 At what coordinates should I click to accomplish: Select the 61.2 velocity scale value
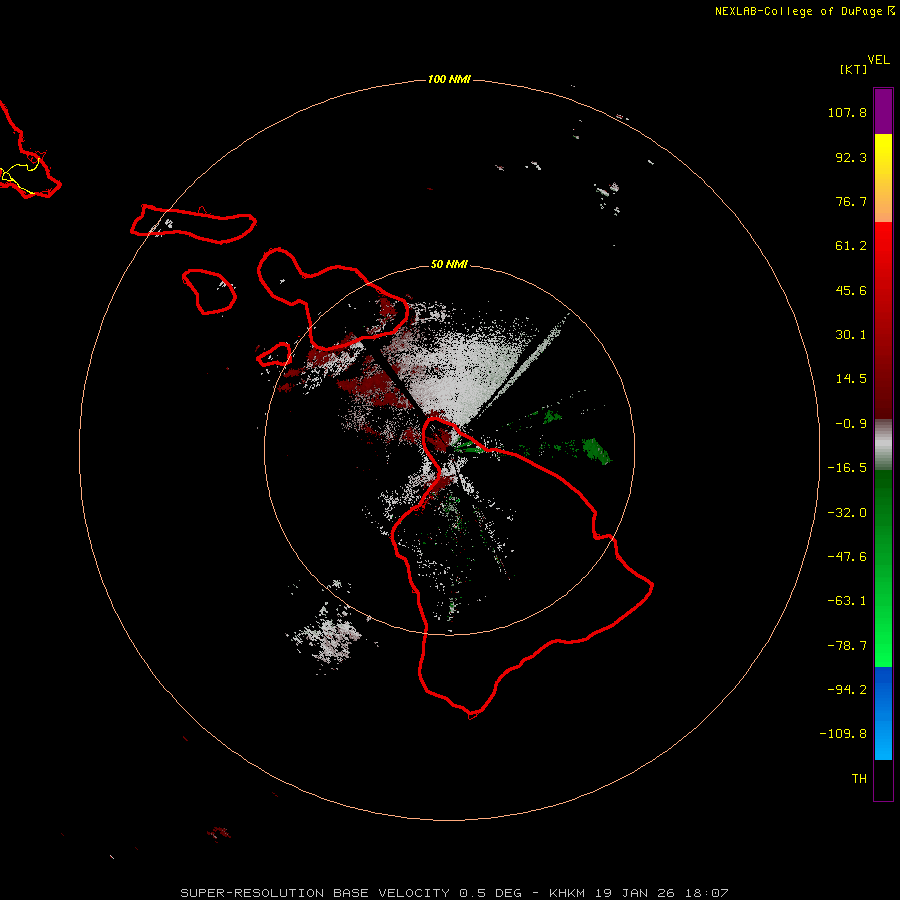851,246
